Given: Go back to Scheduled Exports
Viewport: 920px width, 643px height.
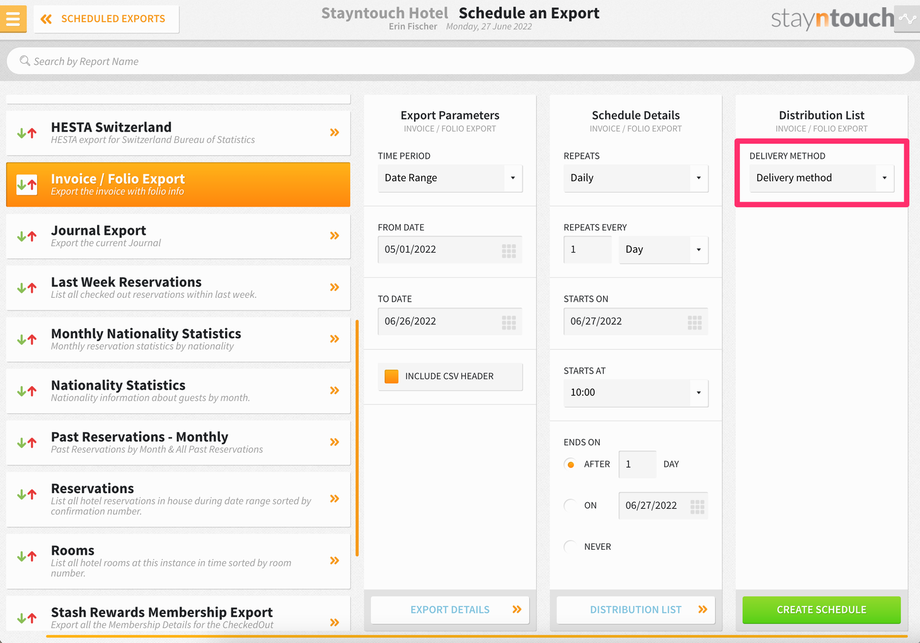Looking at the screenshot, I should point(106,19).
